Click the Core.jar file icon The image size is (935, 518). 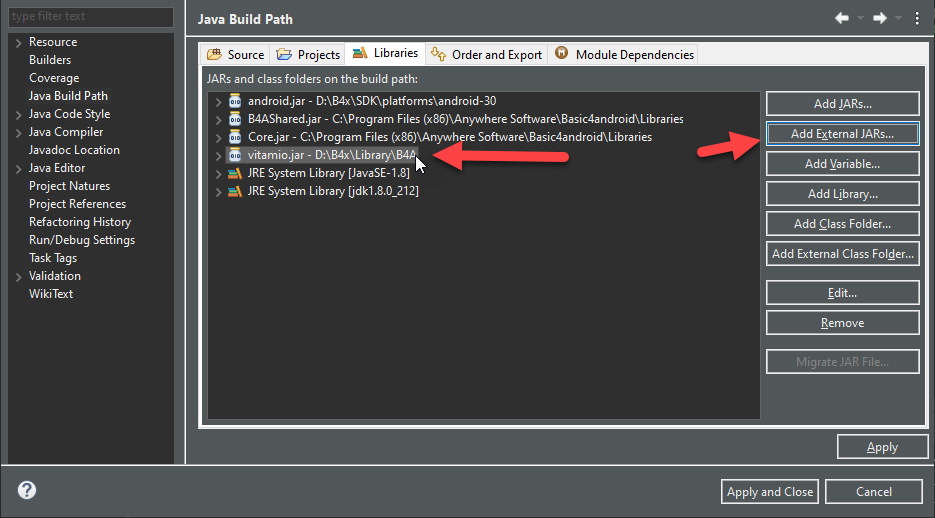pyautogui.click(x=235, y=137)
